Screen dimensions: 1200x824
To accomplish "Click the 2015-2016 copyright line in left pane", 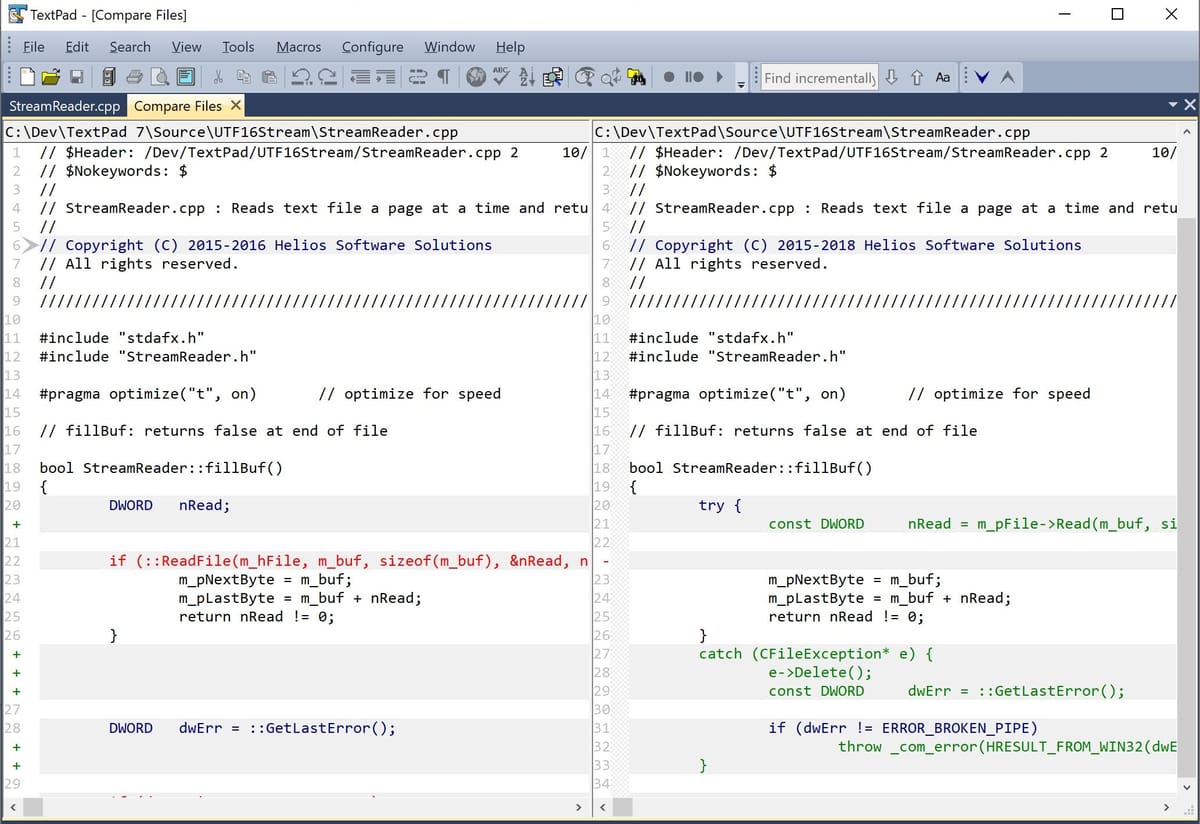I will coord(265,245).
